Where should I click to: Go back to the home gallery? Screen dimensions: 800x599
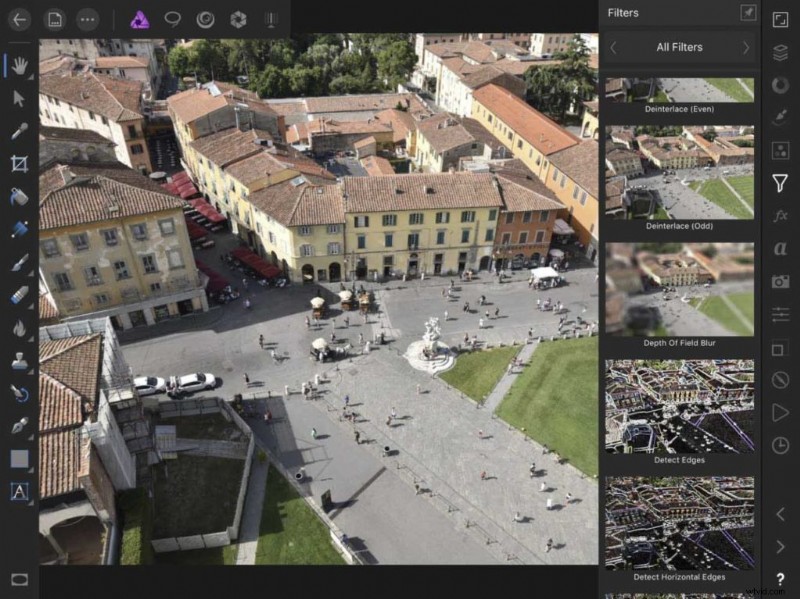point(19,19)
